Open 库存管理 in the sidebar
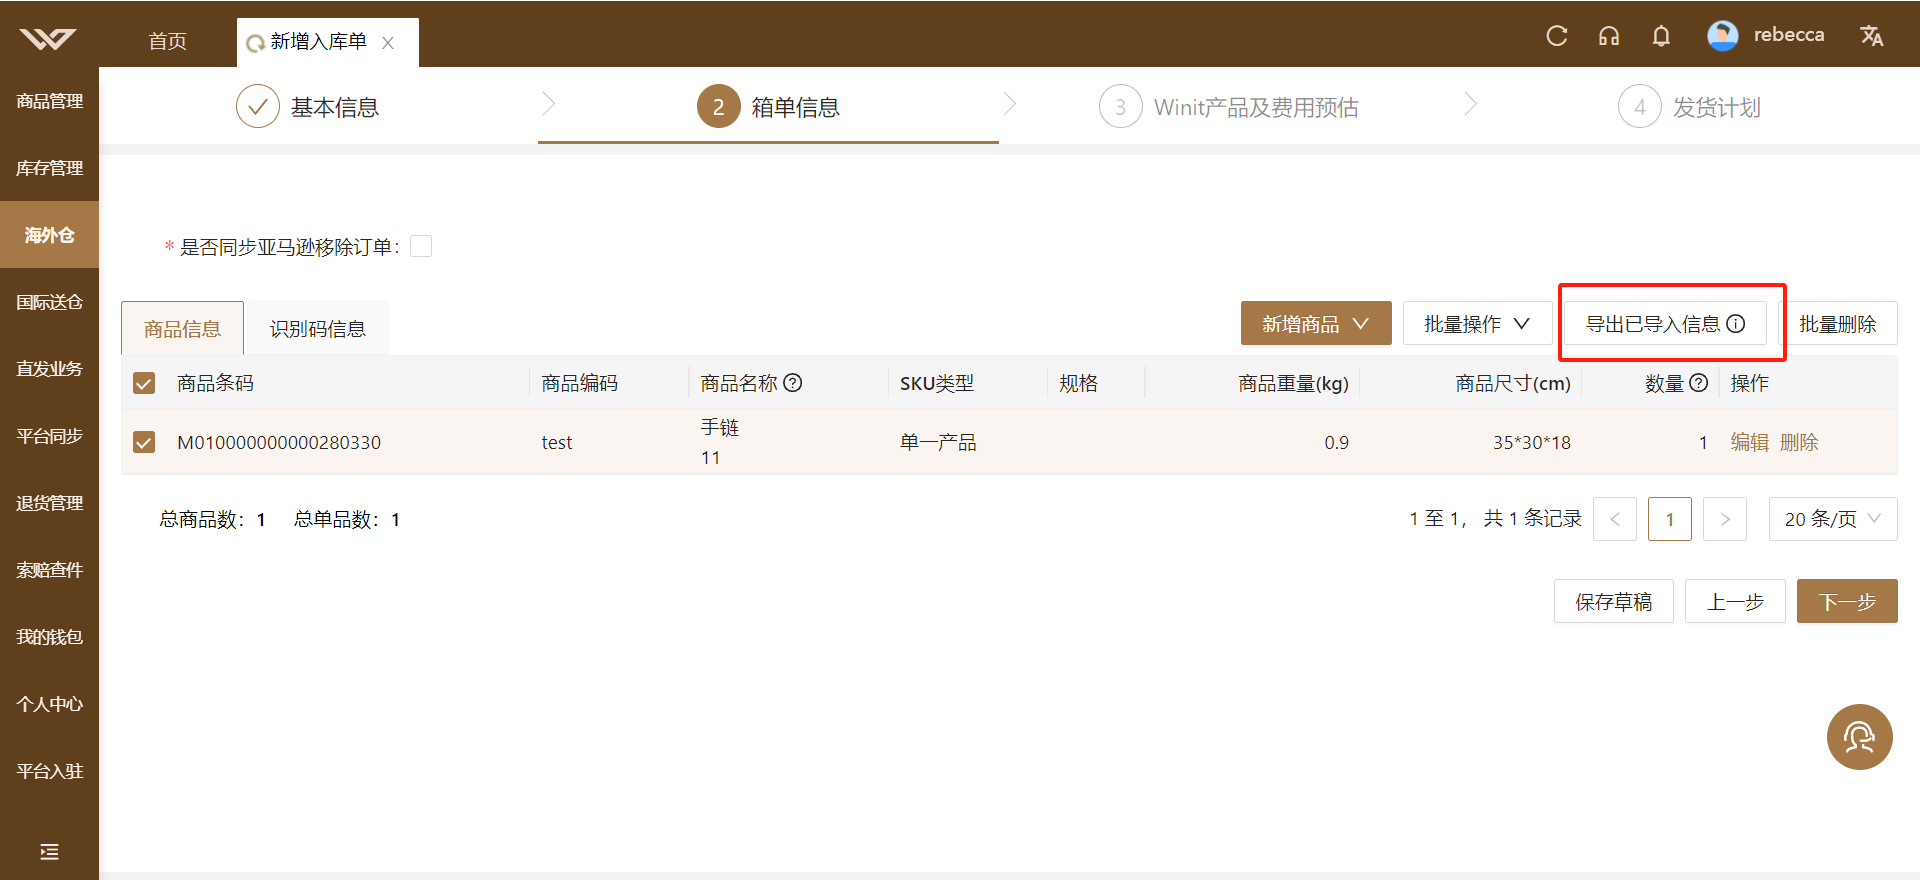The height and width of the screenshot is (880, 1920). 49,168
